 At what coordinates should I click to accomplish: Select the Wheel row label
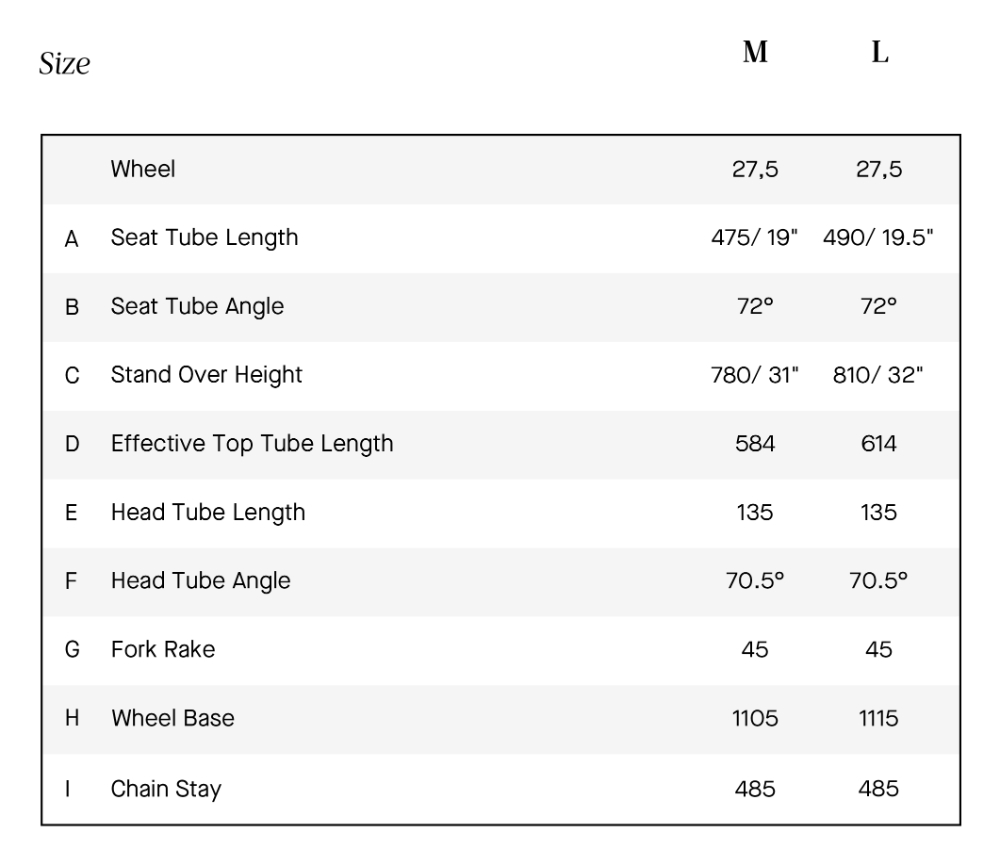(143, 169)
